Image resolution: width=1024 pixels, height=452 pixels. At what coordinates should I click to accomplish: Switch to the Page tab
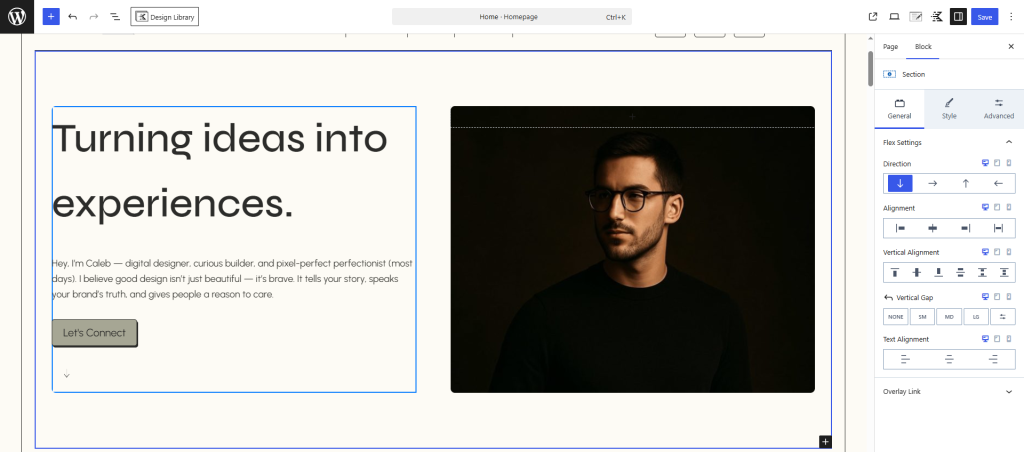(x=890, y=46)
